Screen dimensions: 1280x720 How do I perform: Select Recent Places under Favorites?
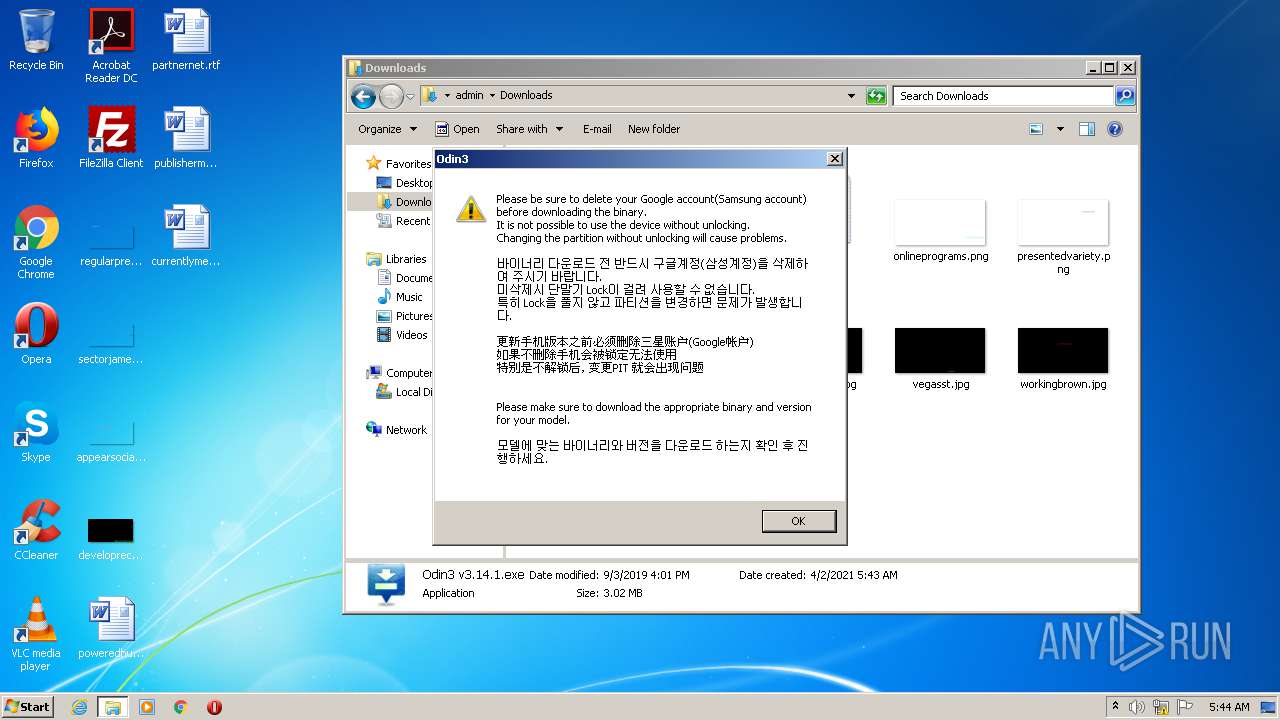coord(404,221)
